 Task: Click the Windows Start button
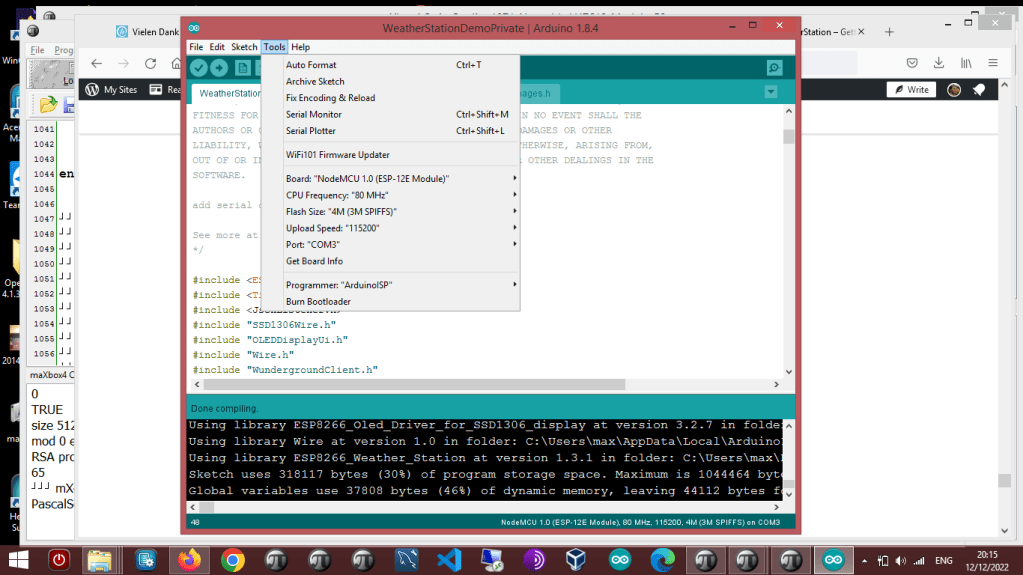pos(18,560)
